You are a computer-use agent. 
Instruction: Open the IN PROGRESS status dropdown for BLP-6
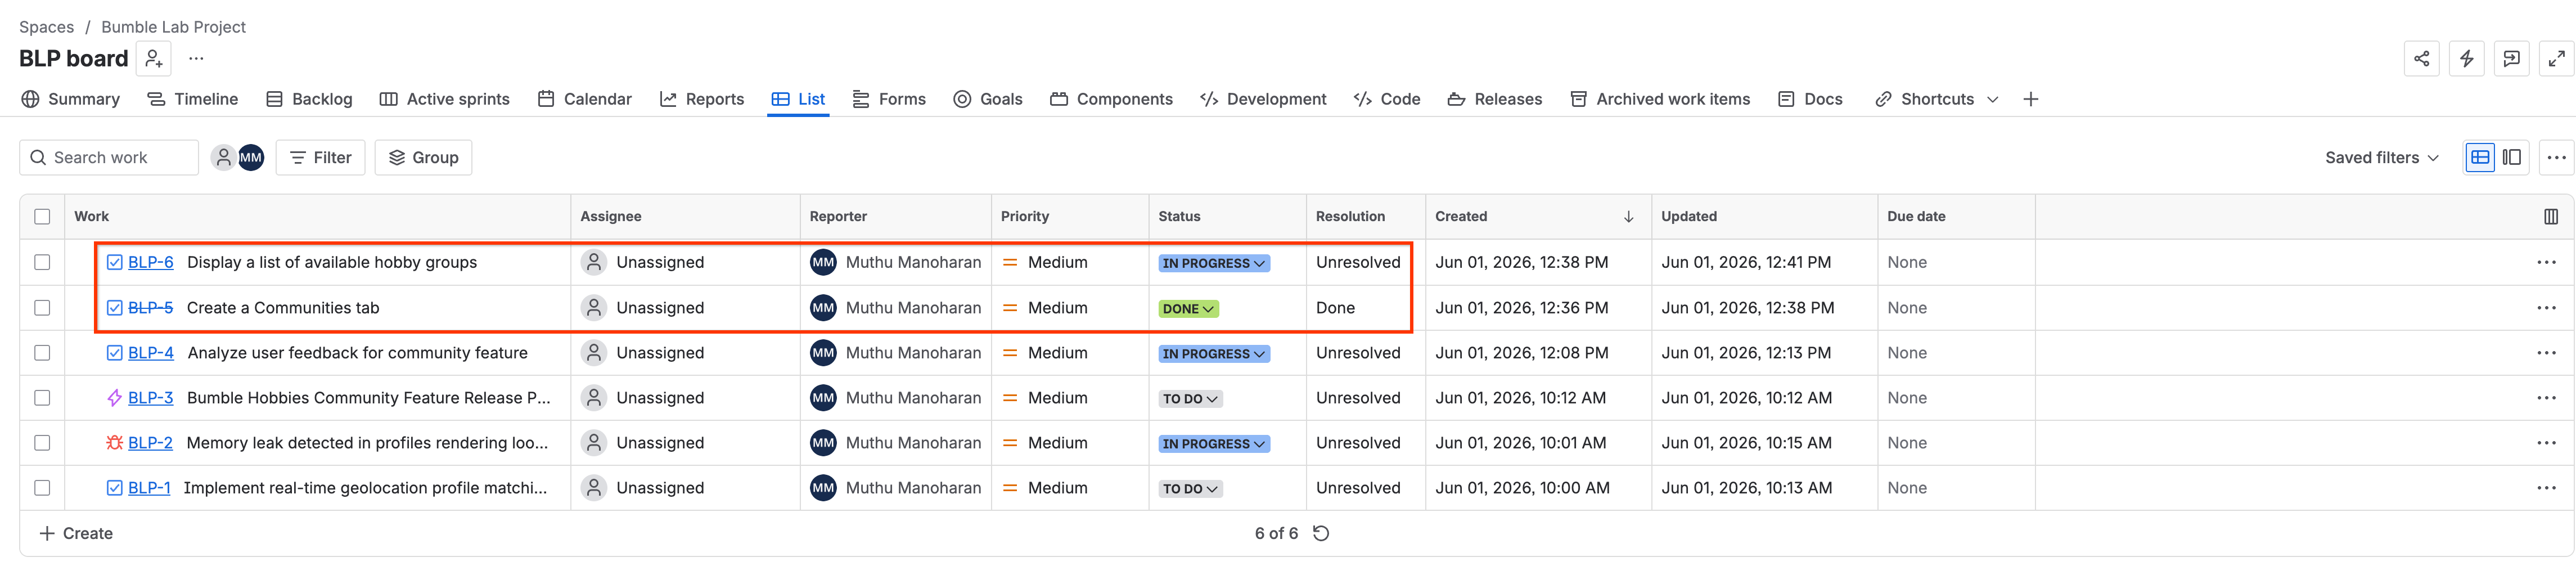coord(1213,264)
